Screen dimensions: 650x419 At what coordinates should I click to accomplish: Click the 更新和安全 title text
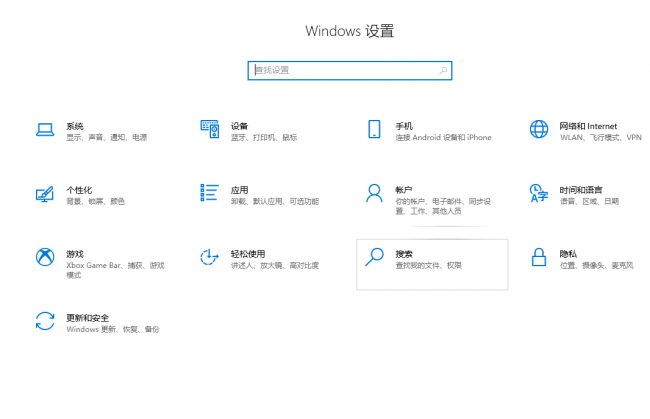[x=87, y=318]
